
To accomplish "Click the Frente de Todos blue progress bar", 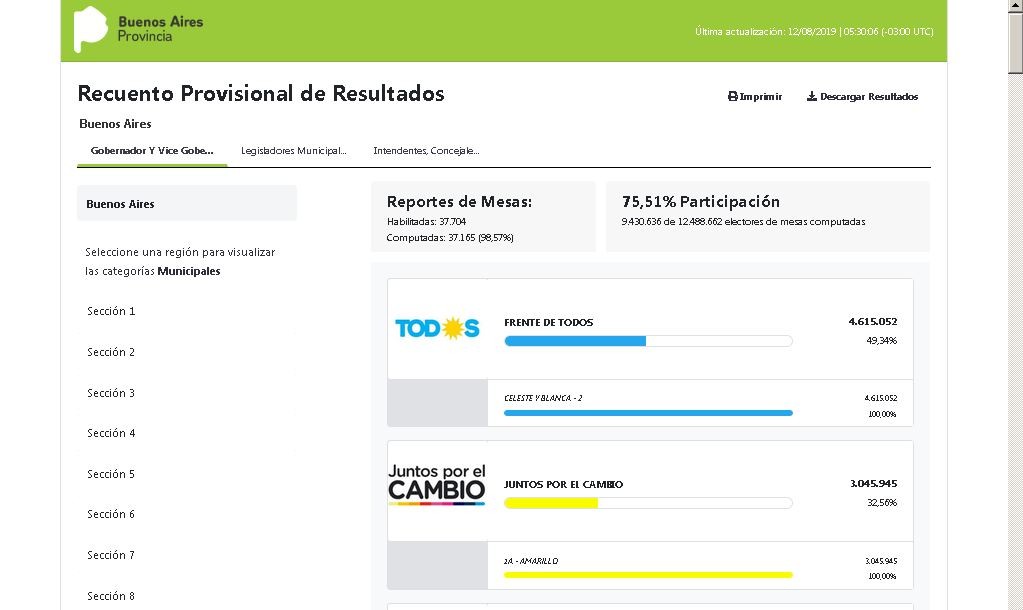I will [x=649, y=341].
